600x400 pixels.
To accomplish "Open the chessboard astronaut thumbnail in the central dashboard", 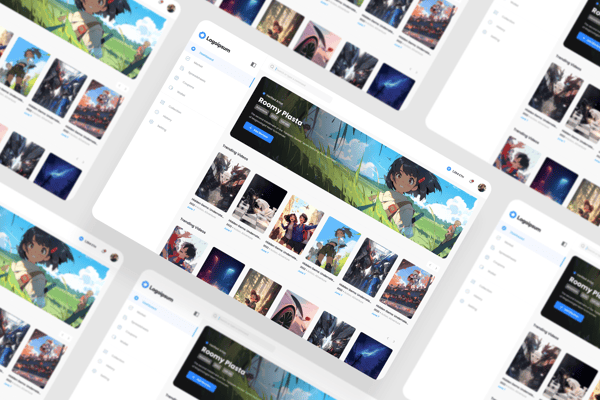I will pos(260,204).
